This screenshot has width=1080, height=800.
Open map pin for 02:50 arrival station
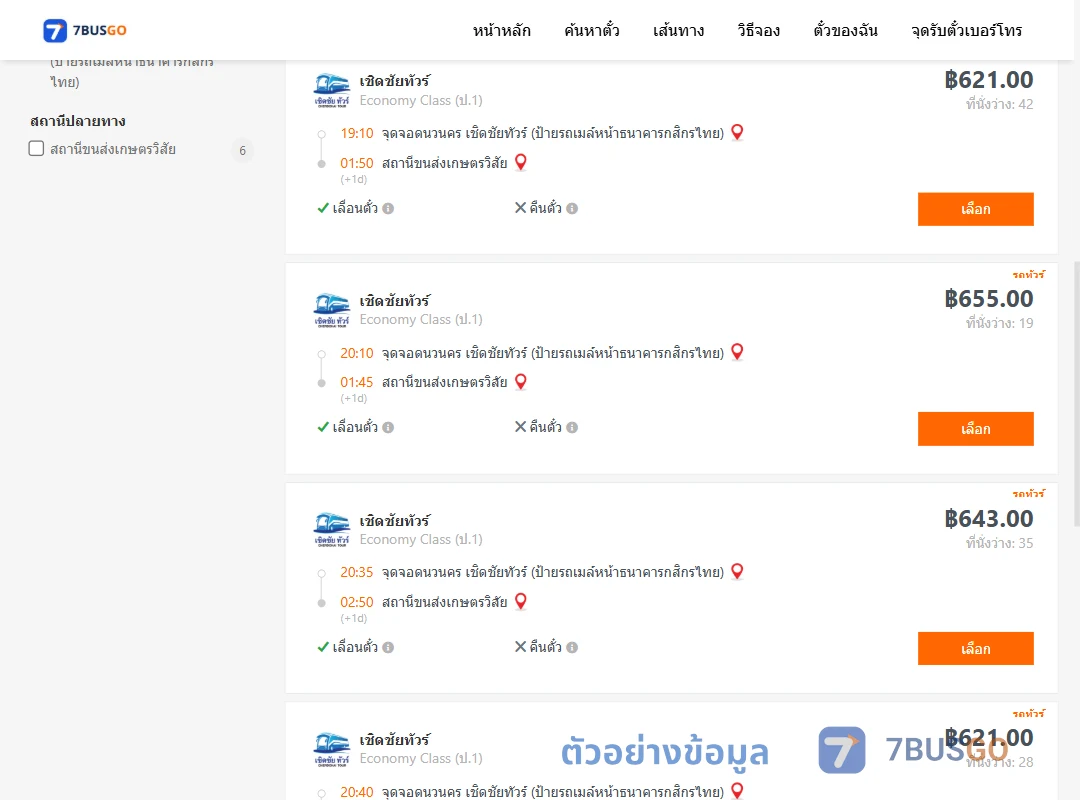pyautogui.click(x=521, y=601)
